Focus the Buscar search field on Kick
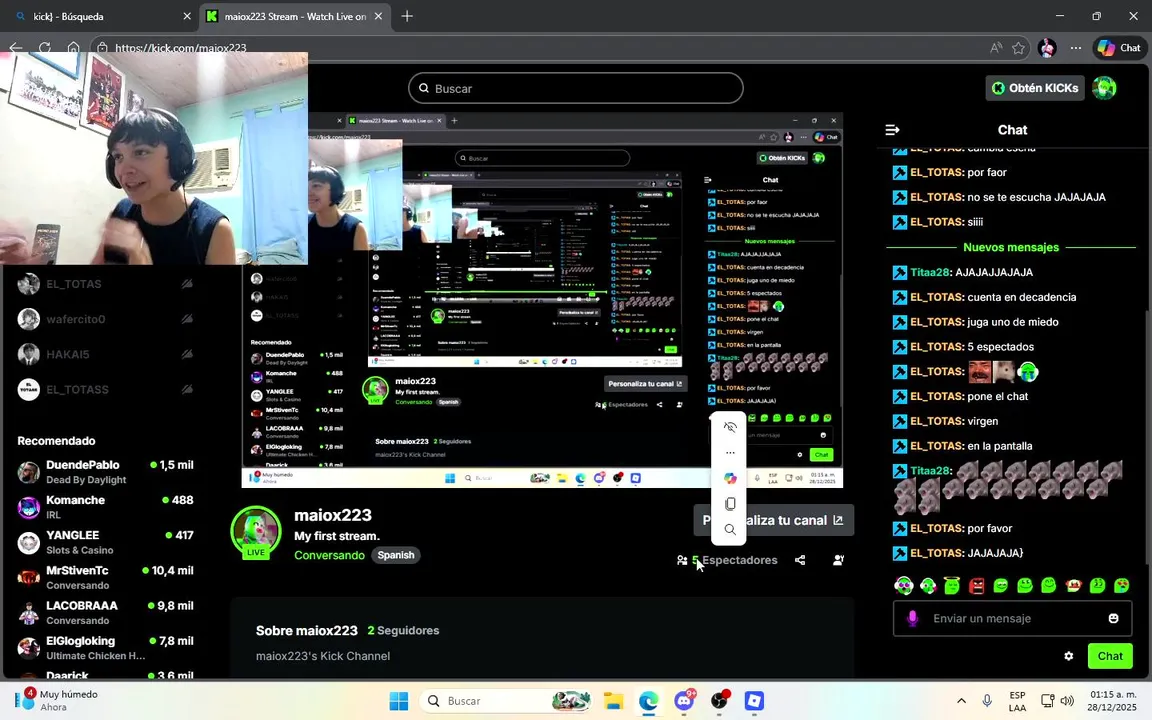 click(576, 88)
